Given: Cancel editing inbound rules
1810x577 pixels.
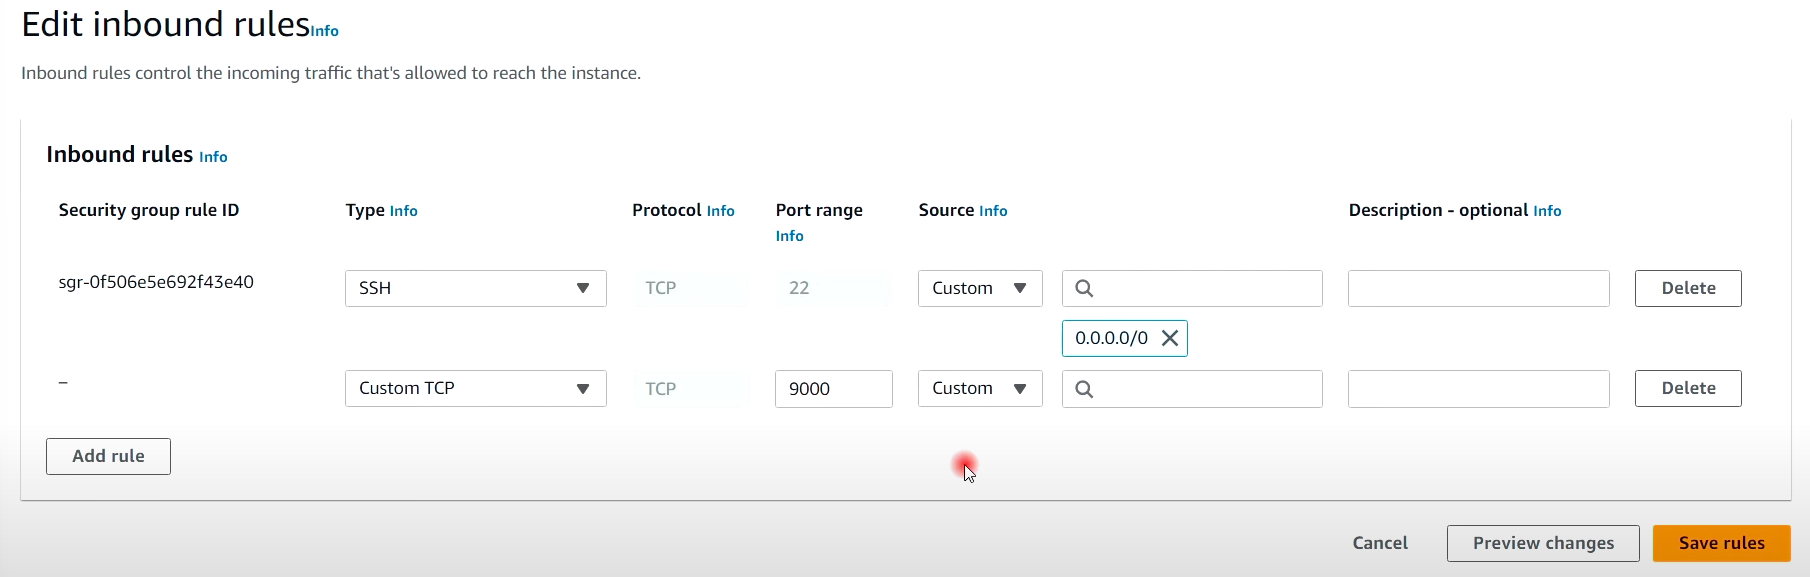Looking at the screenshot, I should [1380, 543].
